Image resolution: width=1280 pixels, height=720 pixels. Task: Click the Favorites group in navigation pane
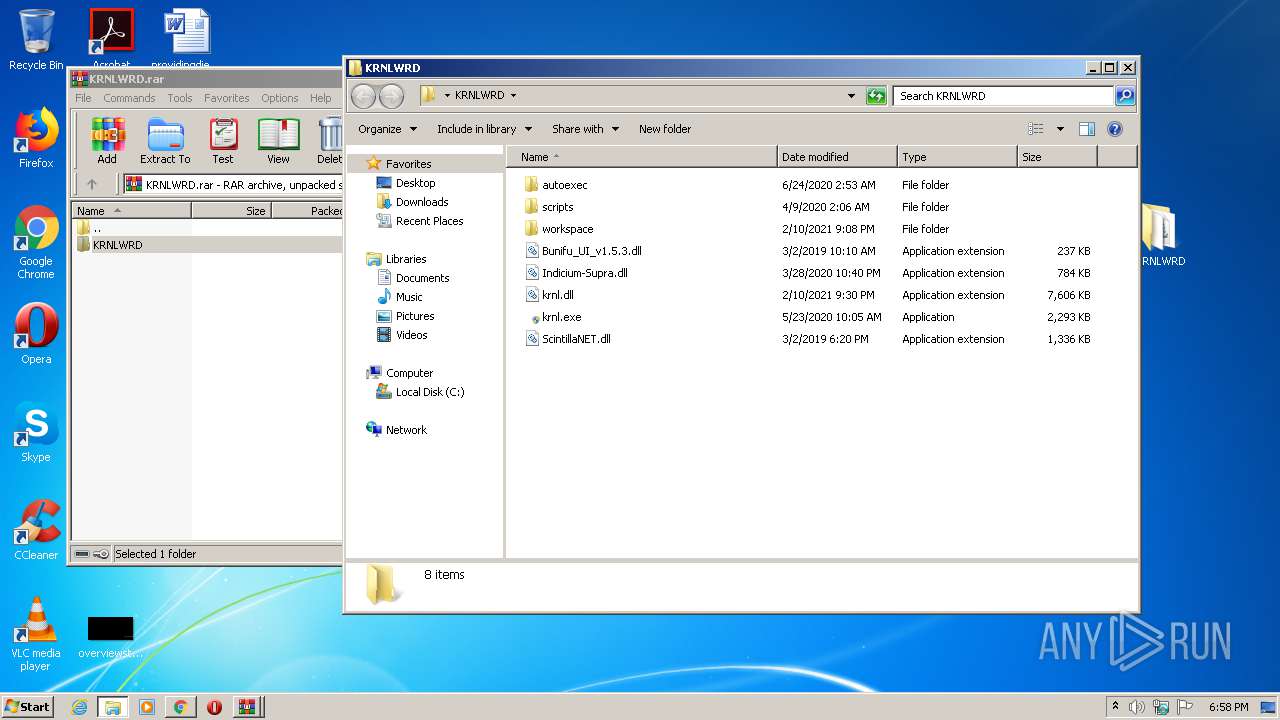tap(408, 164)
